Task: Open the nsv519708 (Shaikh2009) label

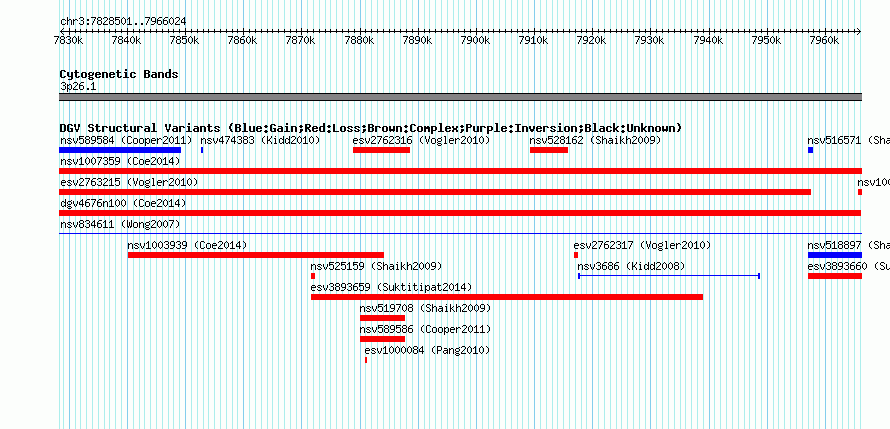Action: click(x=425, y=308)
